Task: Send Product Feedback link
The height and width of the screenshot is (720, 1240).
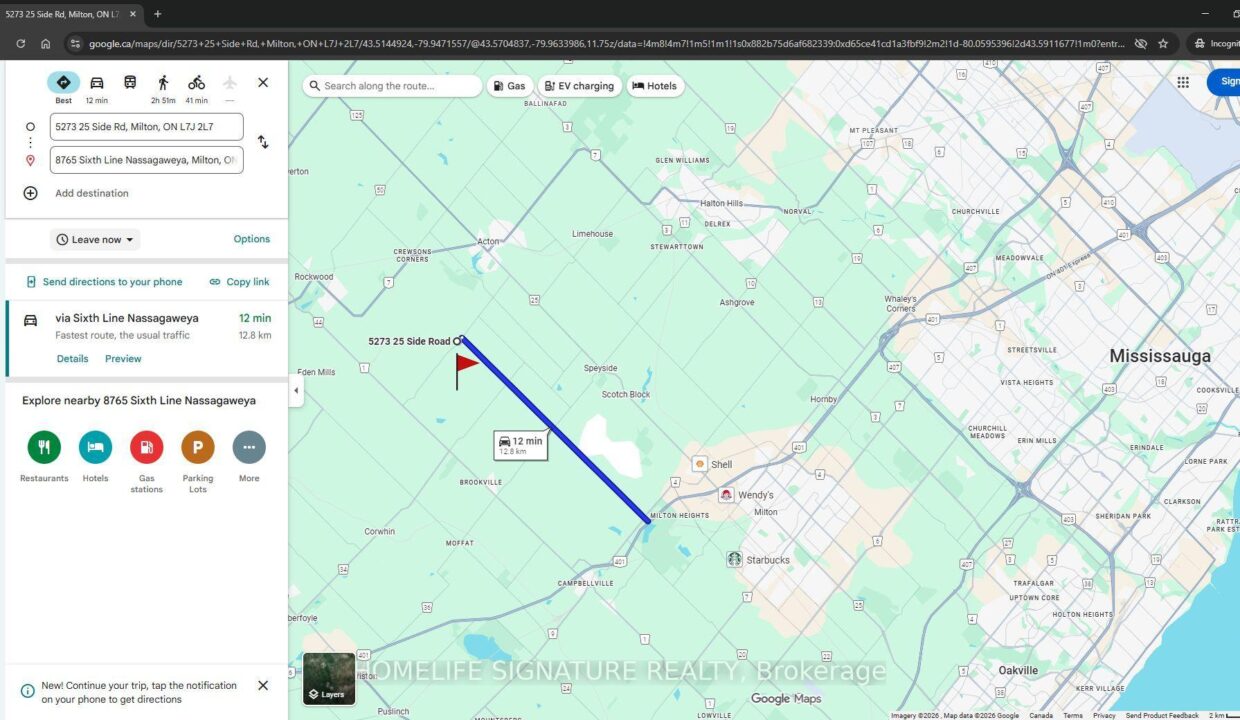Action: [x=1162, y=716]
